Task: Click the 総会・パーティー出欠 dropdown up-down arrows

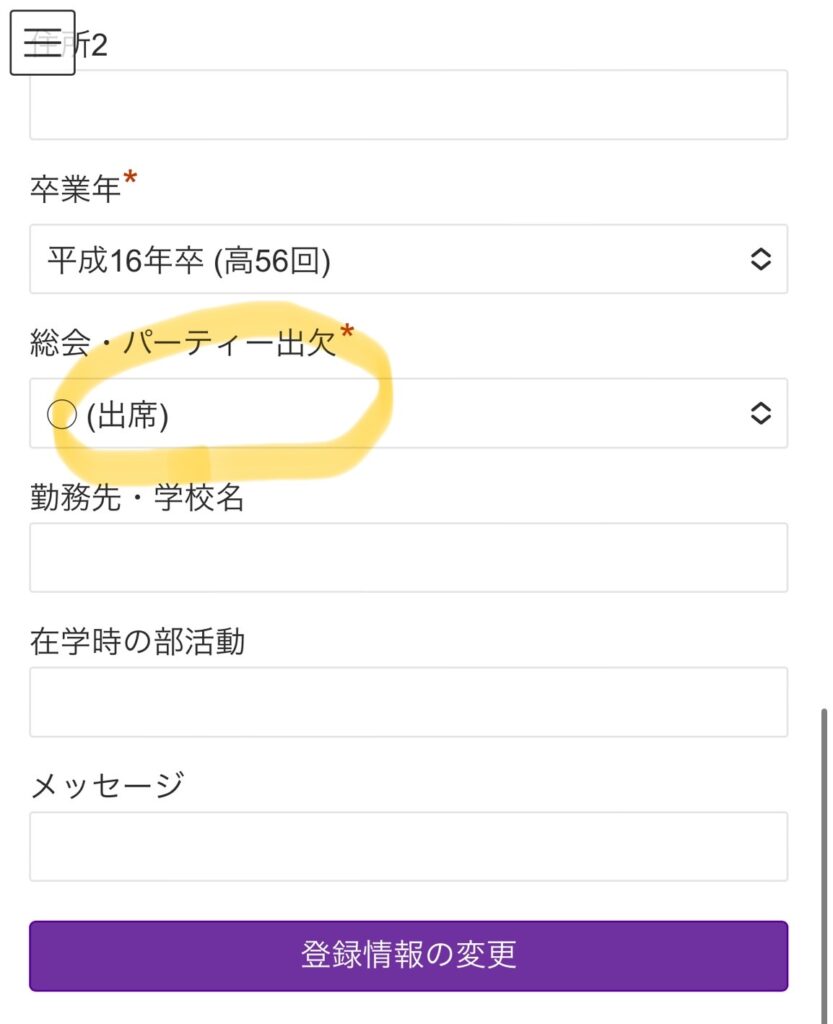Action: tap(760, 413)
